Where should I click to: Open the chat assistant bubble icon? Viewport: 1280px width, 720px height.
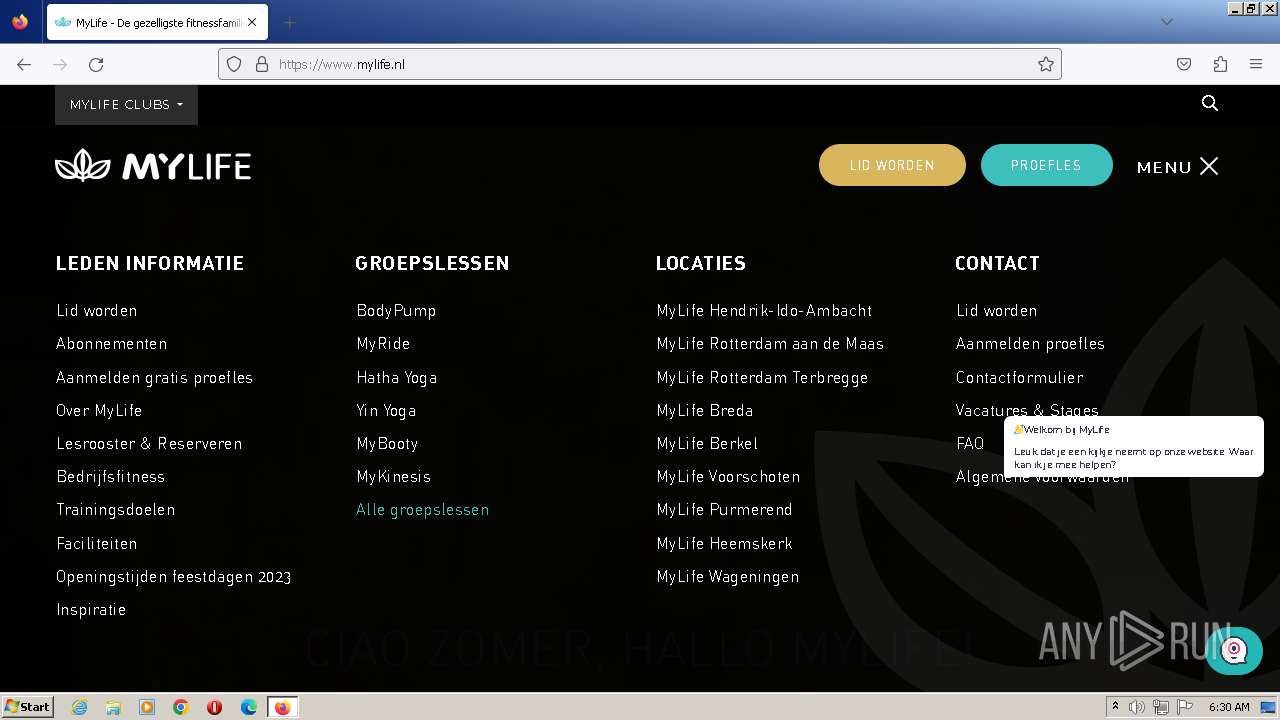tap(1234, 650)
